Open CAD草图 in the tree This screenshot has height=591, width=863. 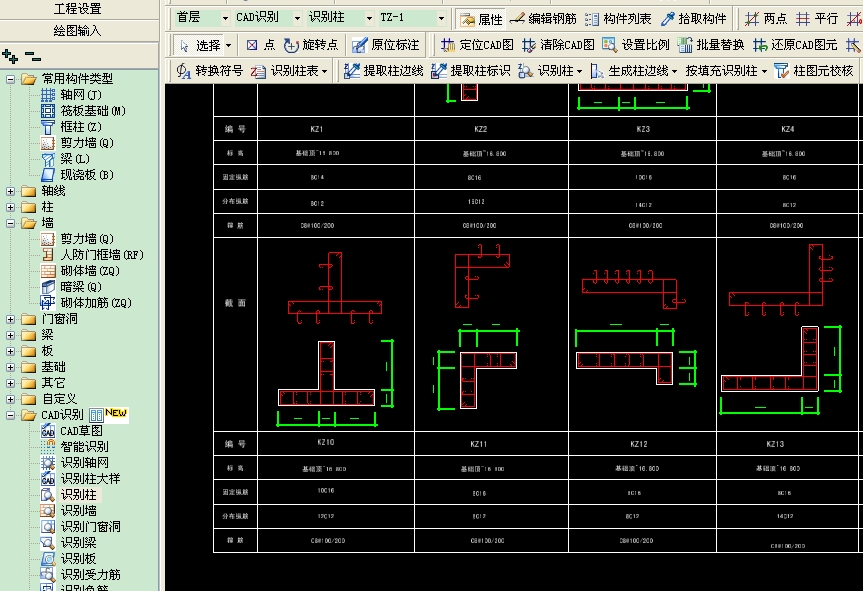(81, 431)
